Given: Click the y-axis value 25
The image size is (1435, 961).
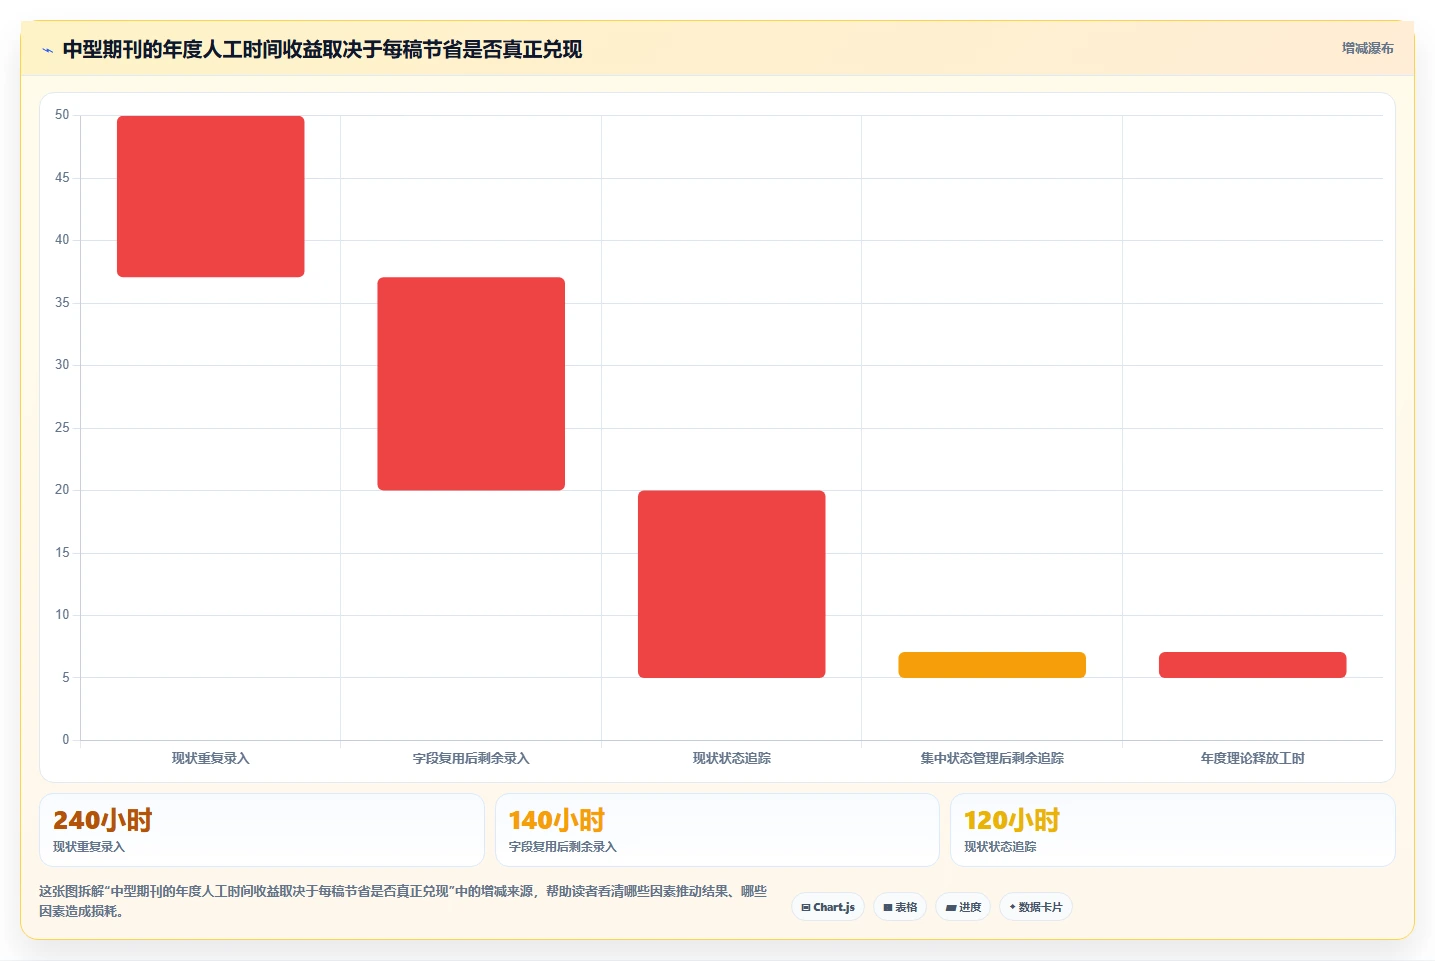Looking at the screenshot, I should (x=62, y=428).
